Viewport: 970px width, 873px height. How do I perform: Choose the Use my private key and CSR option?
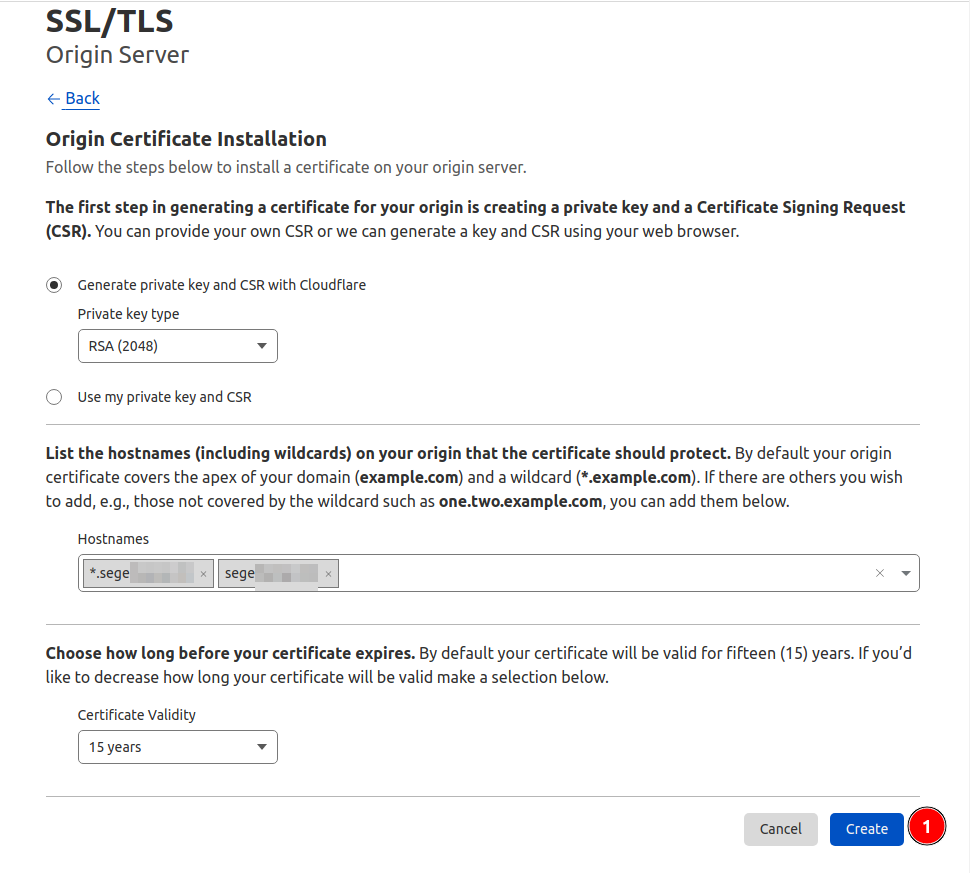(54, 397)
